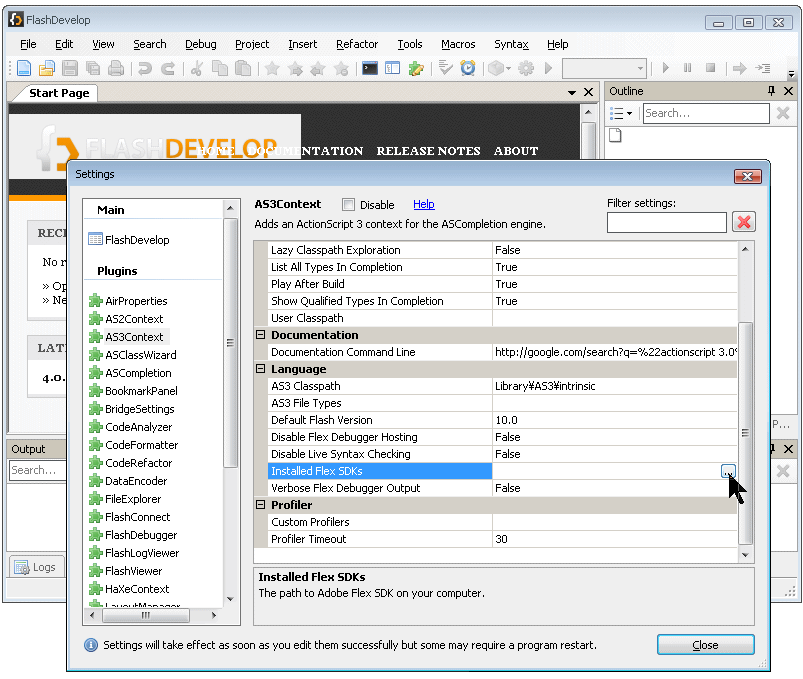Click the first star bookmark icon

(x=272, y=68)
